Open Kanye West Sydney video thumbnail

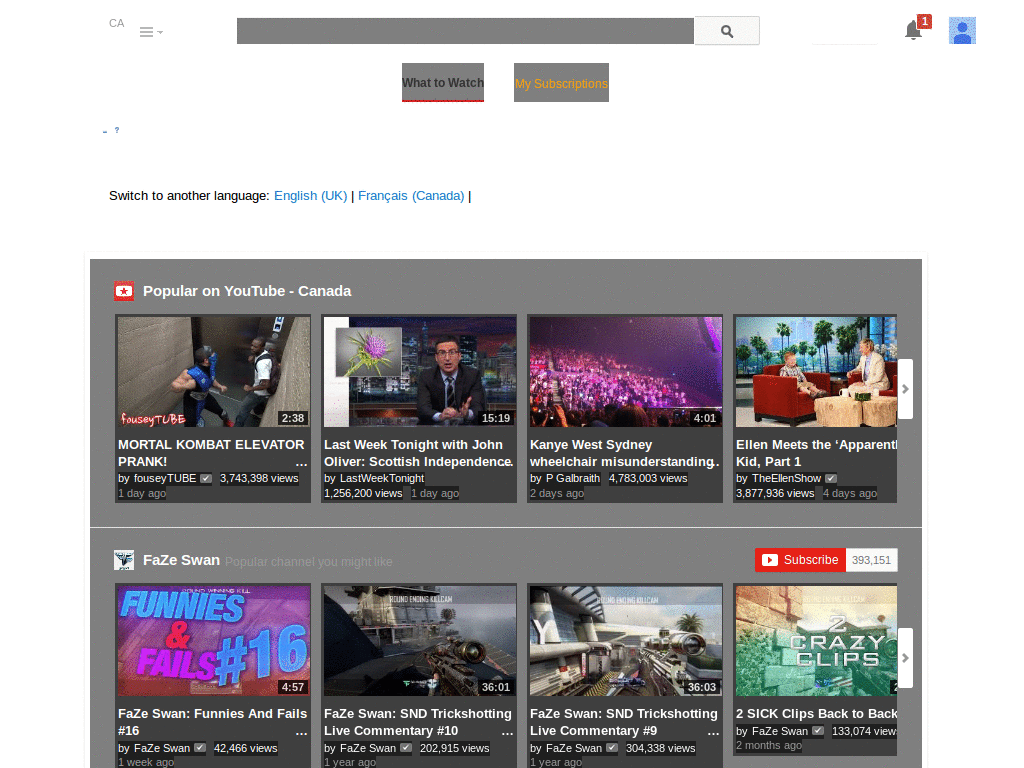[626, 372]
